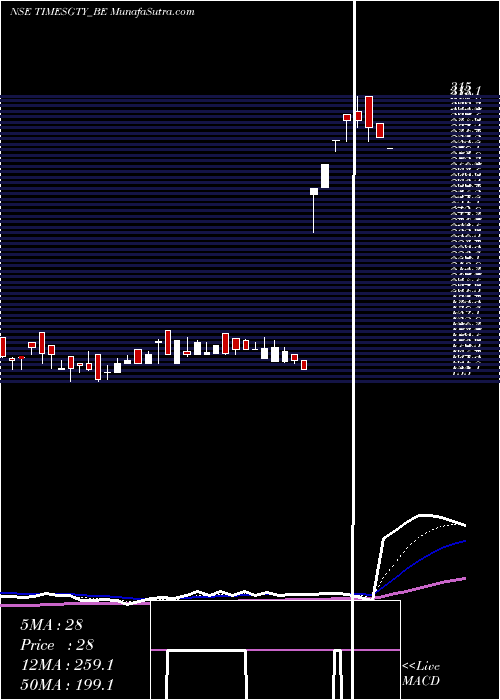500x700 pixels.
Task: Select the 5MA : 28 reading
Action: (51, 625)
